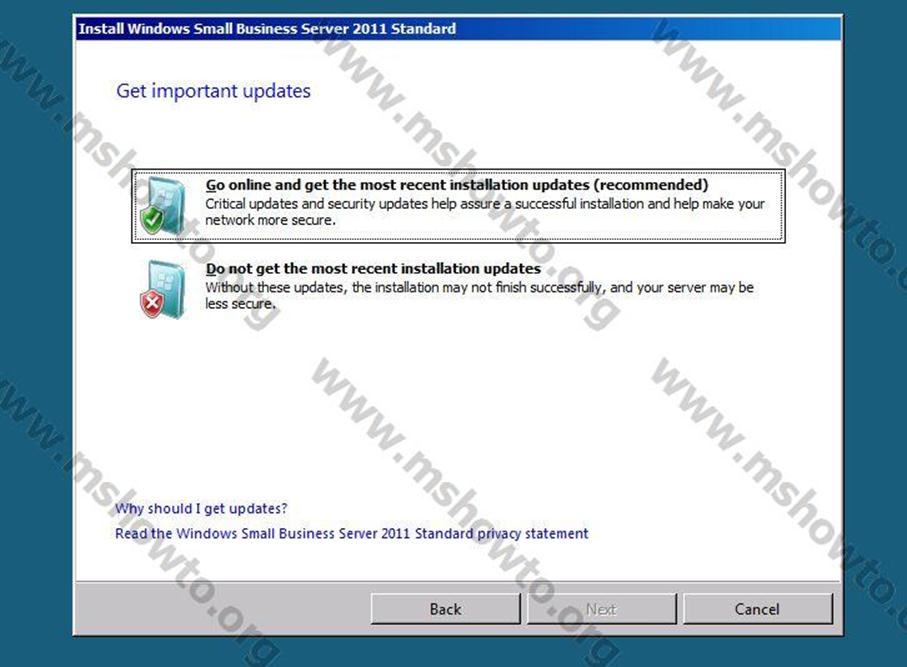Click the 'Install Windows Small Business Server 2011 Standard' title bar
This screenshot has height=667, width=907.
click(x=458, y=28)
